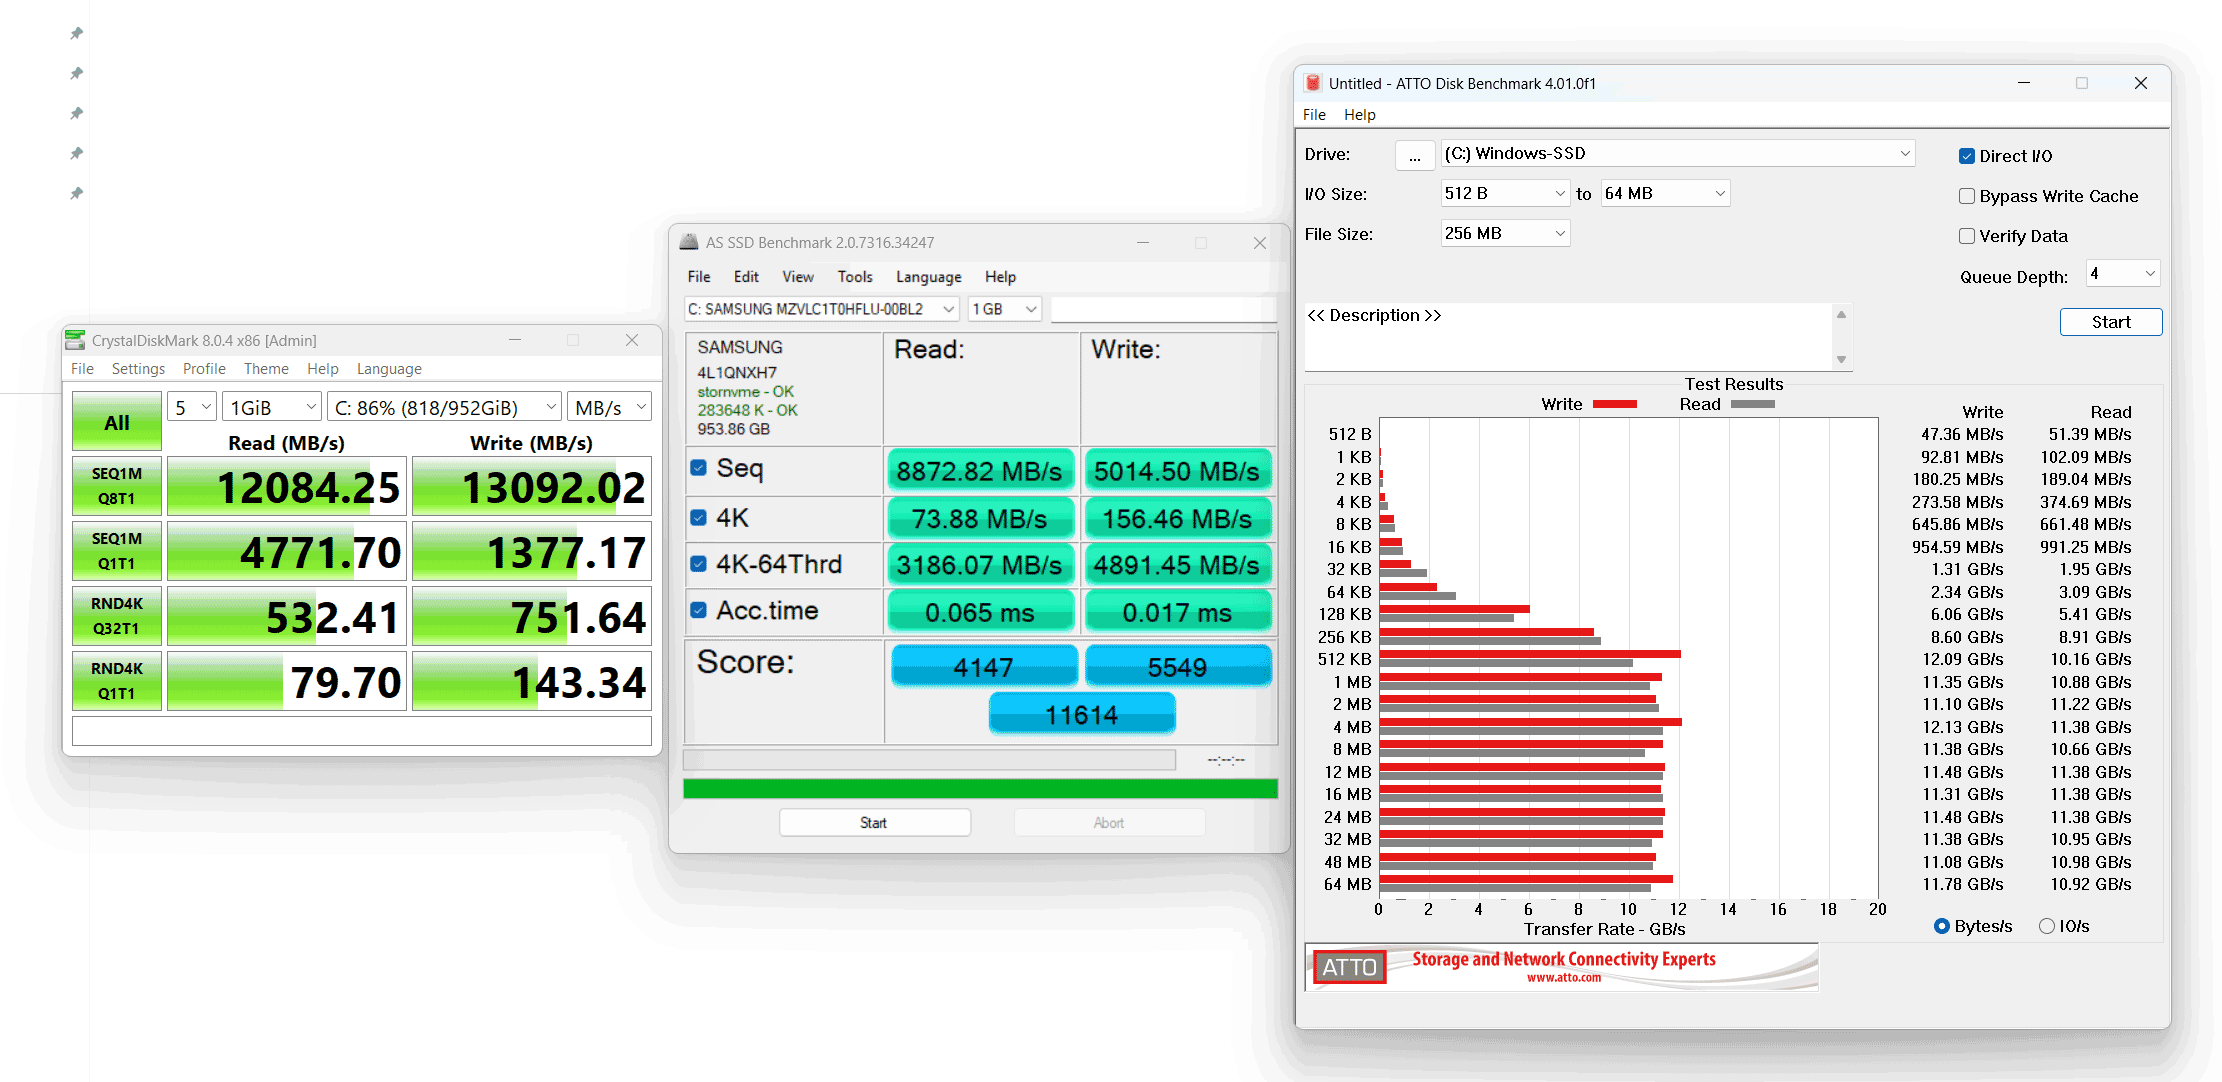Open the www.atto.com link in the banner
Viewport: 2222px width, 1082px height.
[1564, 978]
